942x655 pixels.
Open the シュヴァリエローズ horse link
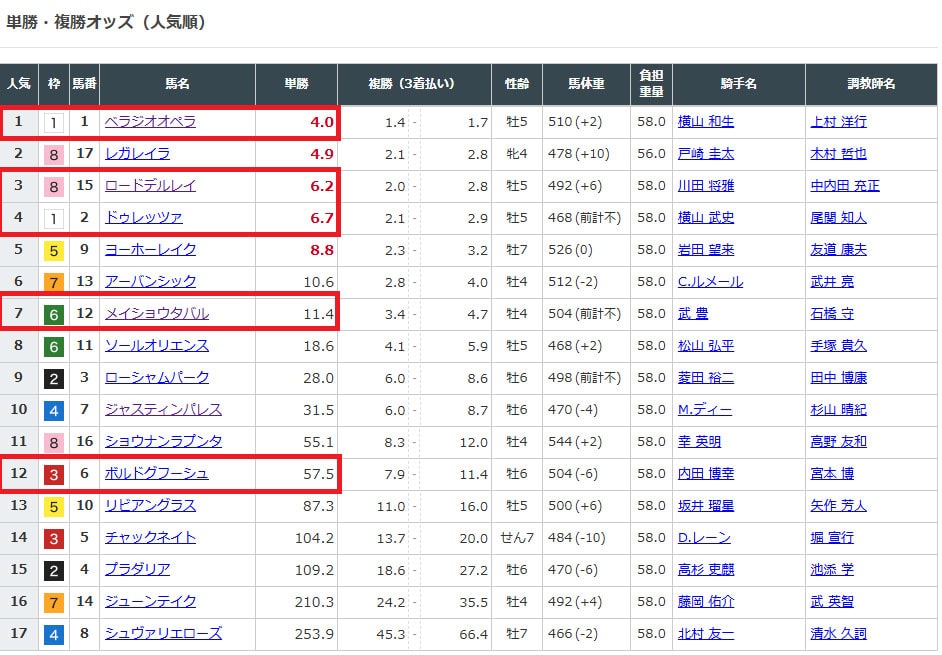click(163, 633)
